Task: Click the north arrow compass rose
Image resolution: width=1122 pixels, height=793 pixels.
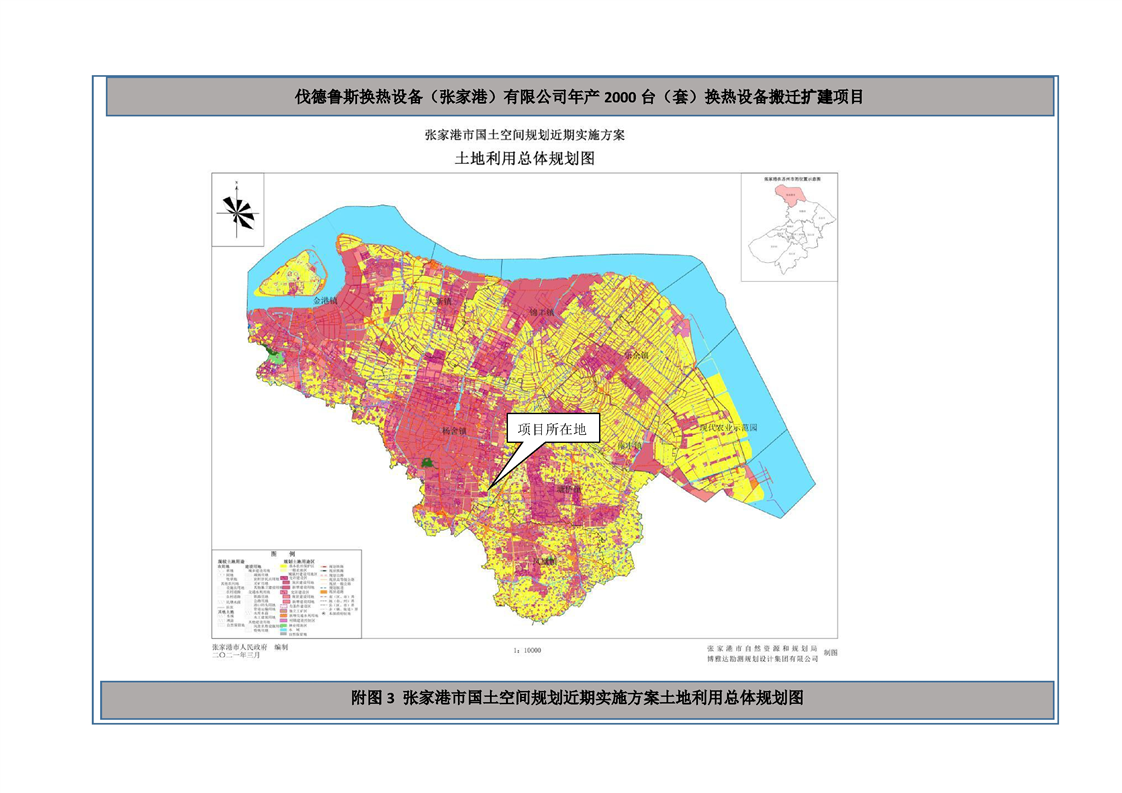Action: tap(238, 210)
